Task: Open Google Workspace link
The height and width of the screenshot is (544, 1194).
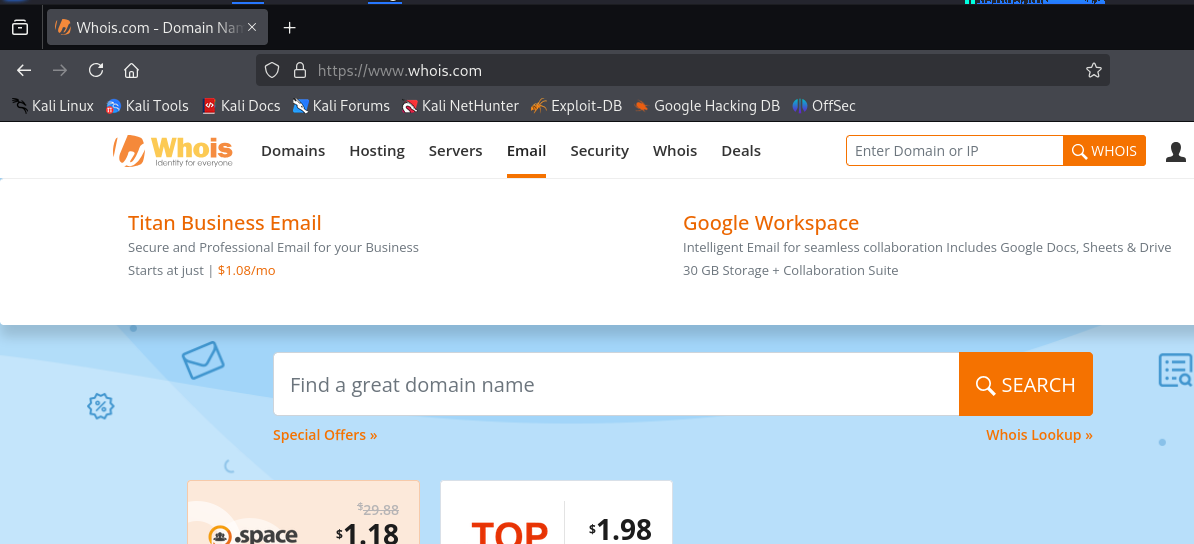Action: 771,223
